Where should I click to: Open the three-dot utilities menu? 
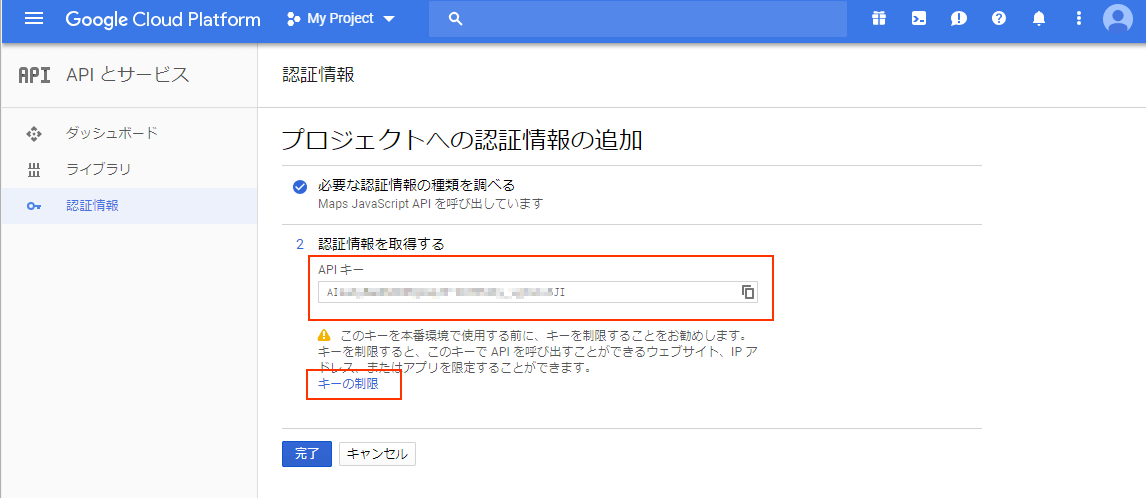1079,19
